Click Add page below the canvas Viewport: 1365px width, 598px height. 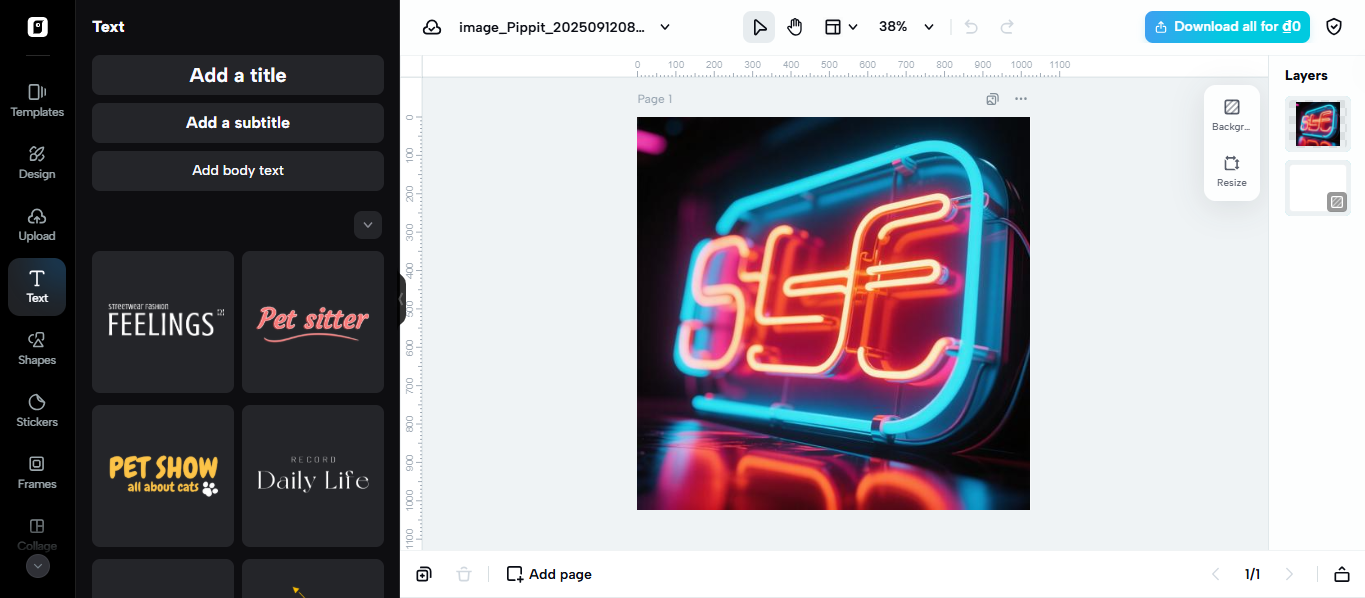coord(548,574)
